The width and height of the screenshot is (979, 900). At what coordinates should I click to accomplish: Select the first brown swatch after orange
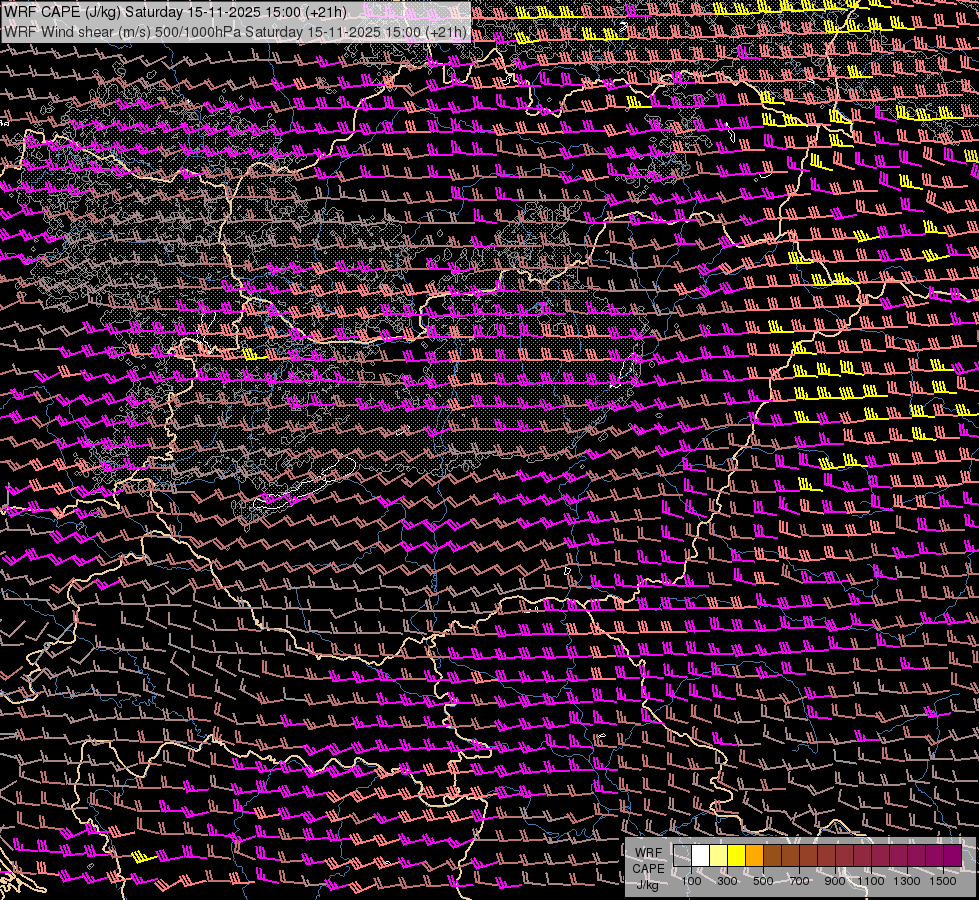(x=772, y=856)
